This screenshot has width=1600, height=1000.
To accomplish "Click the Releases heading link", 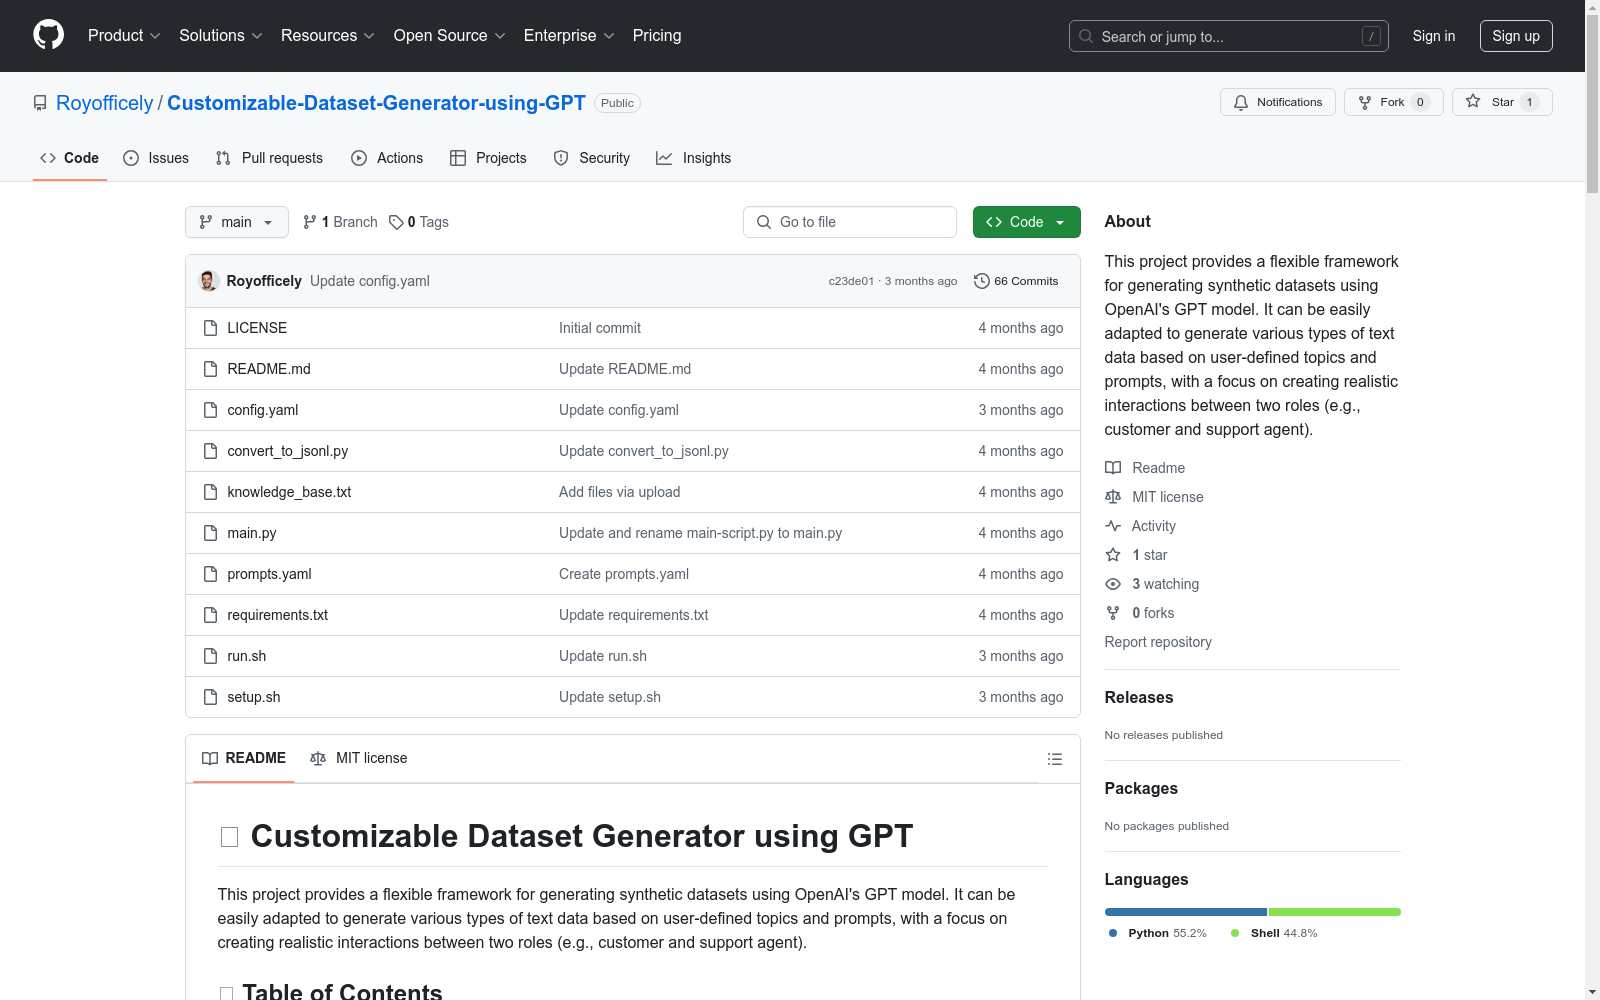I will tap(1139, 697).
